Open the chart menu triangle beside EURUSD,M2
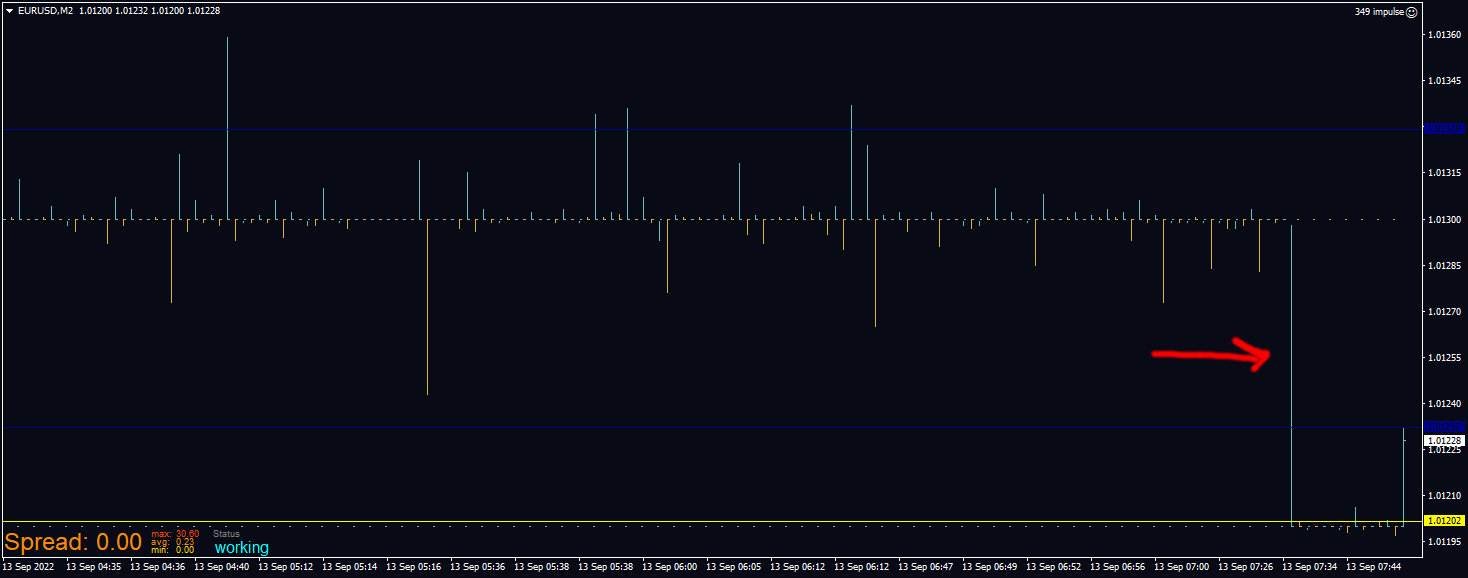The height and width of the screenshot is (578, 1468). point(9,11)
